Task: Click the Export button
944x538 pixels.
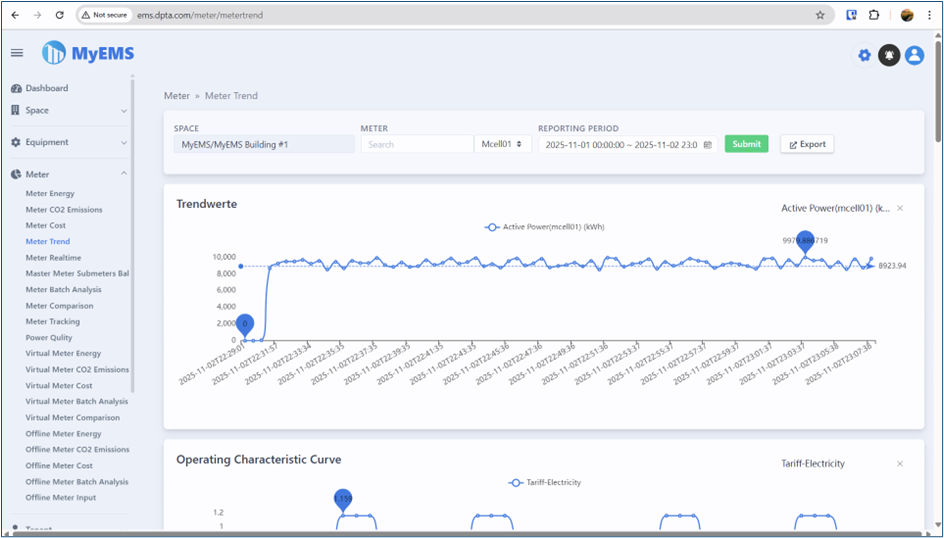Action: click(x=807, y=144)
